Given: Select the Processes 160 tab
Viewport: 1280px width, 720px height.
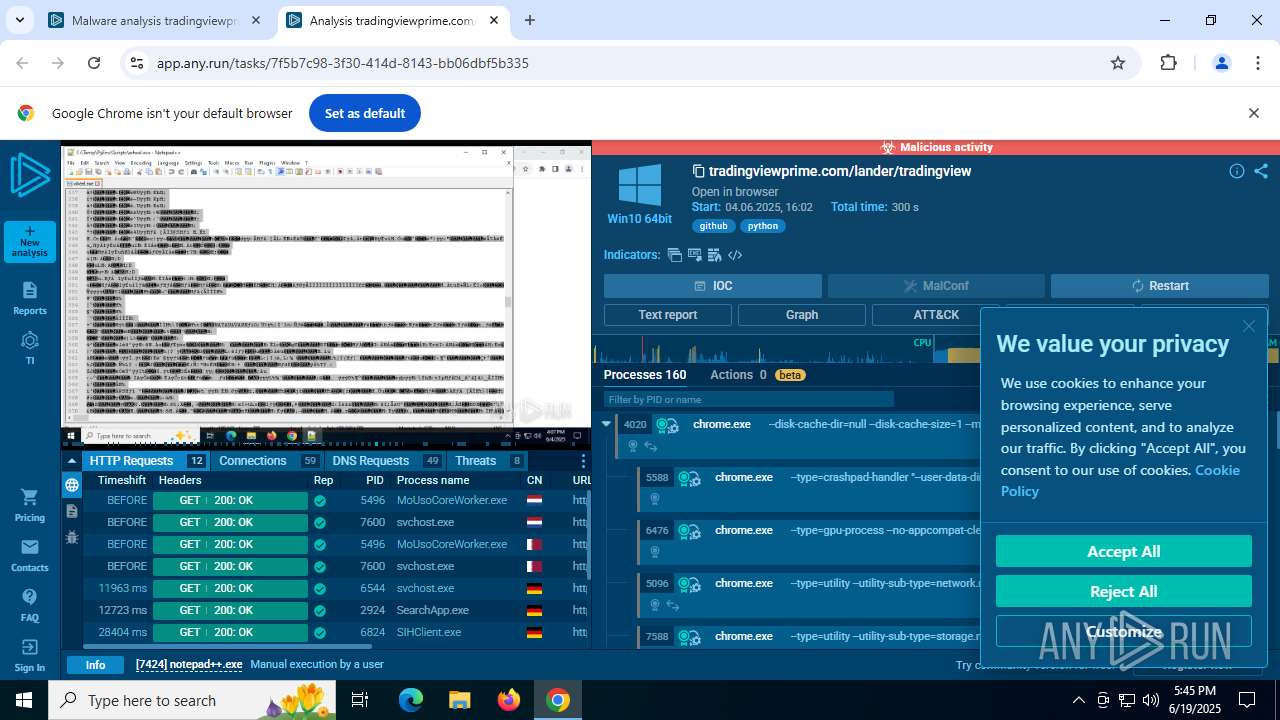Looking at the screenshot, I should (645, 375).
